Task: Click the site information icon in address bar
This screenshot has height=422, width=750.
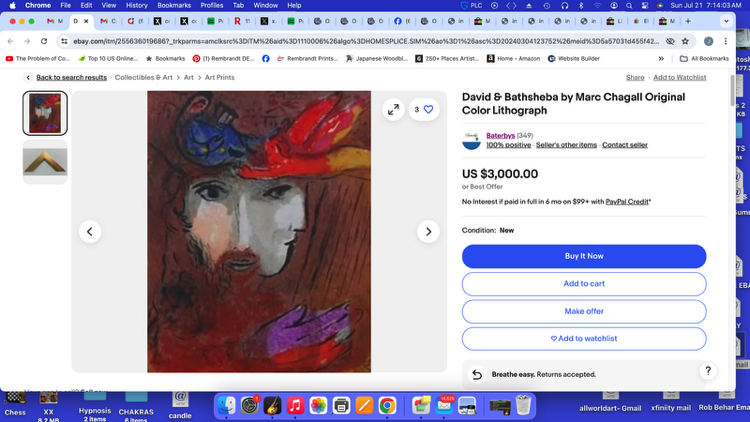Action: click(64, 41)
